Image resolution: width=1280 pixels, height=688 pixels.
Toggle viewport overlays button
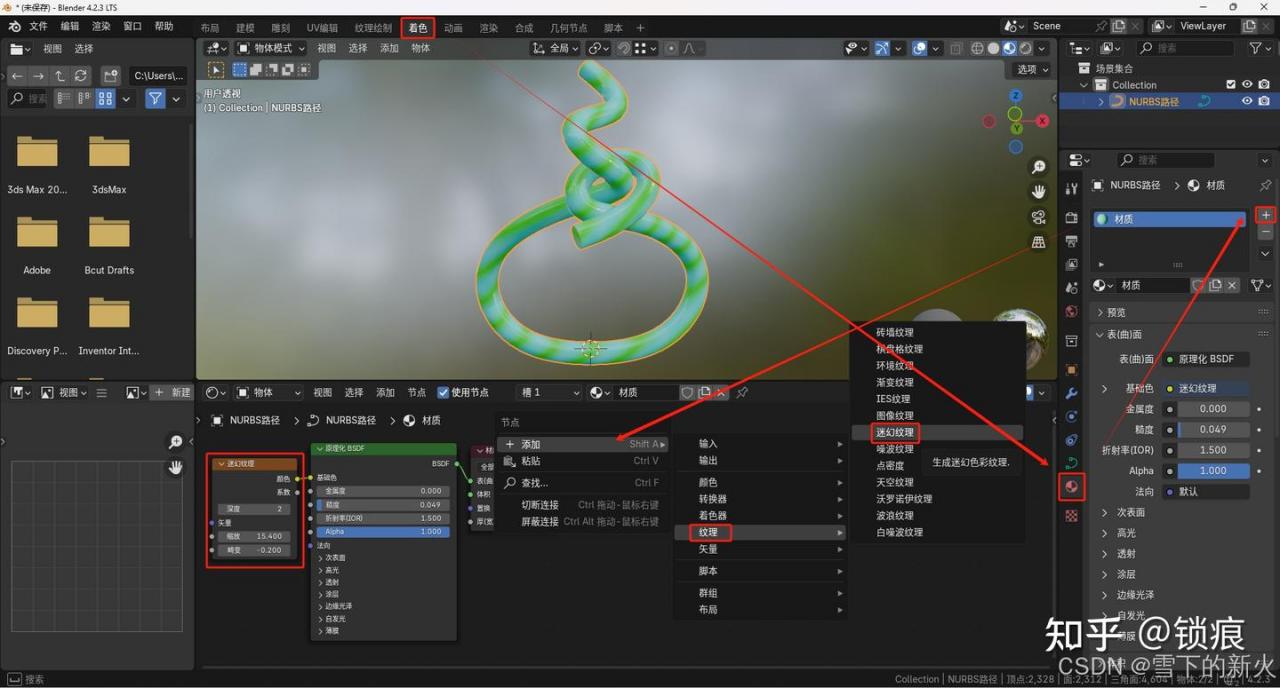[919, 48]
